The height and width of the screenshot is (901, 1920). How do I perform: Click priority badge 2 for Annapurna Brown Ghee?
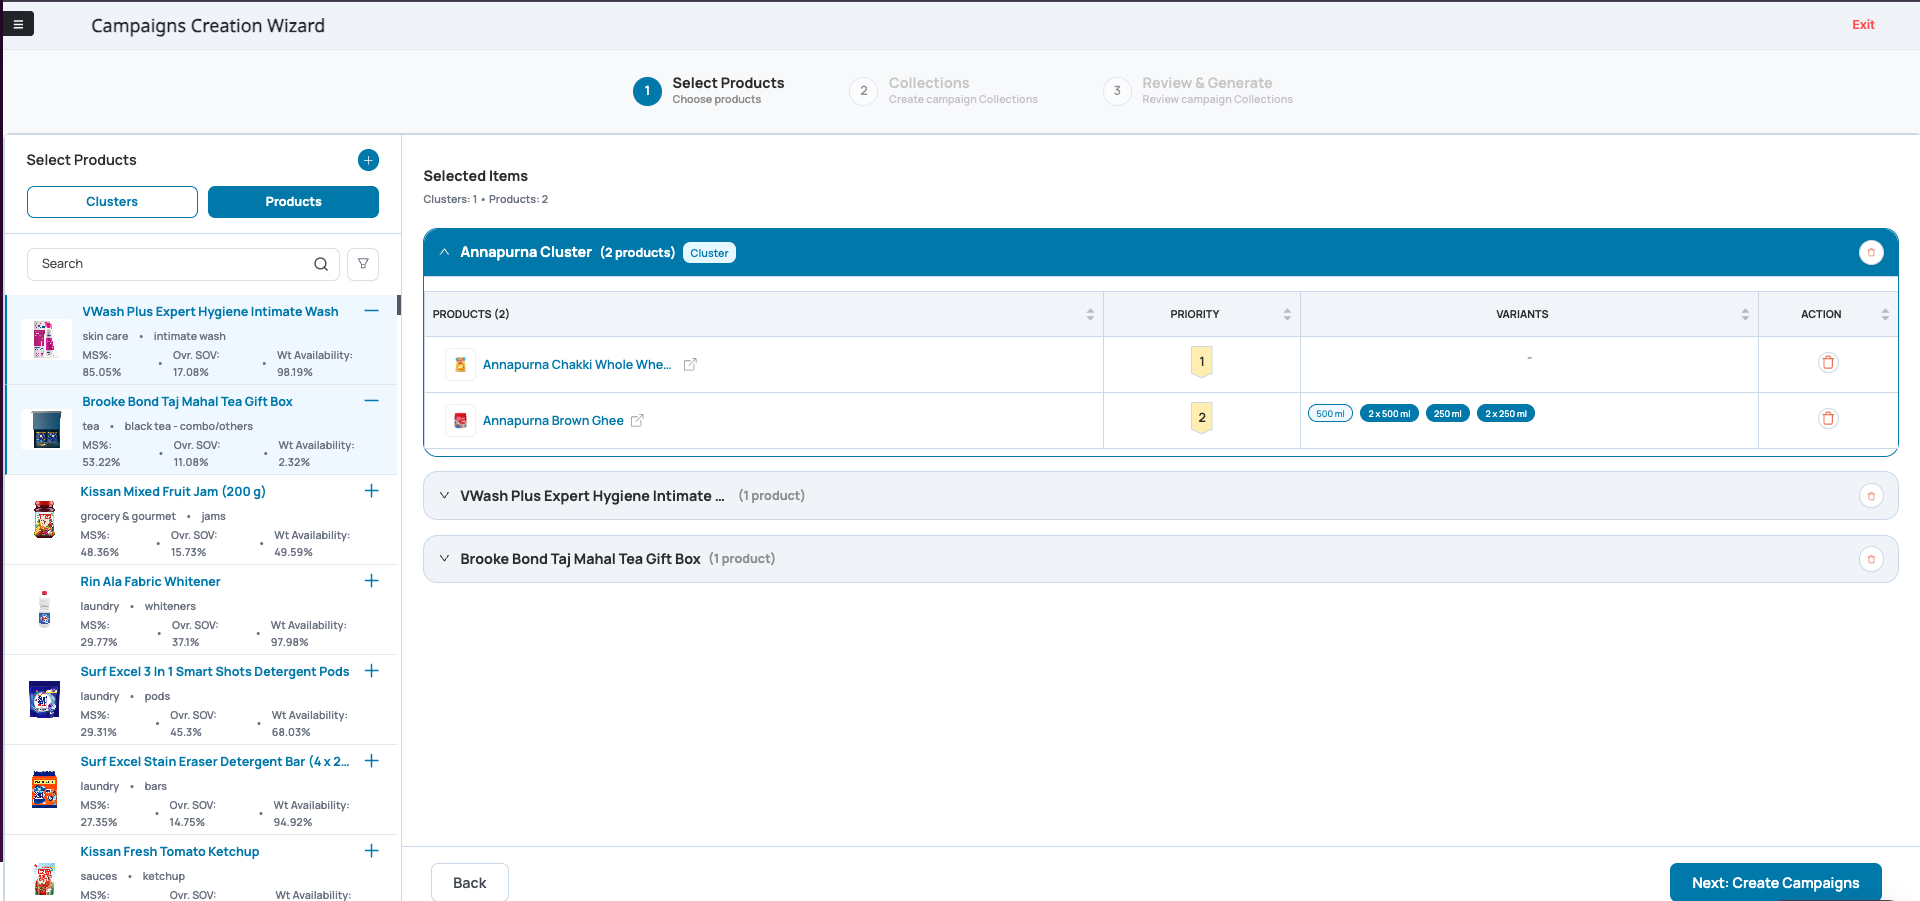[x=1202, y=418]
